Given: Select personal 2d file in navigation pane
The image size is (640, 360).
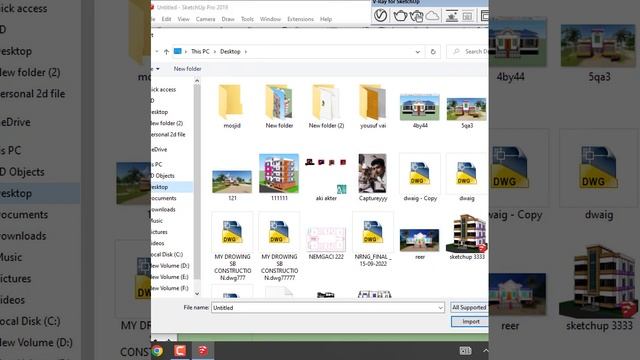Looking at the screenshot, I should (168, 134).
